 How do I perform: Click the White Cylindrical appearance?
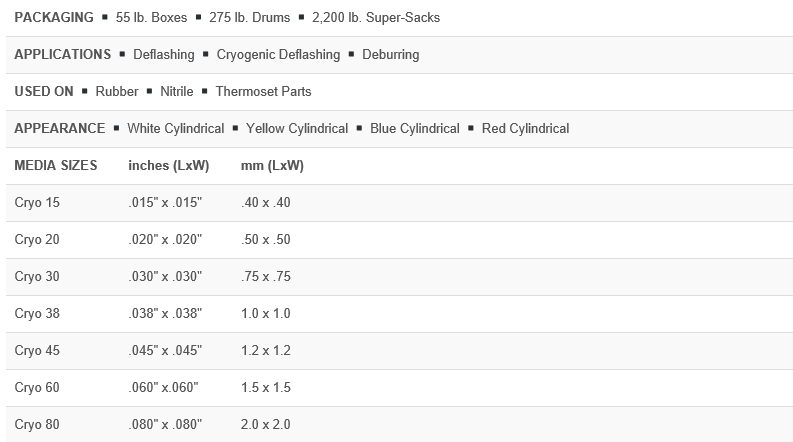(173, 128)
